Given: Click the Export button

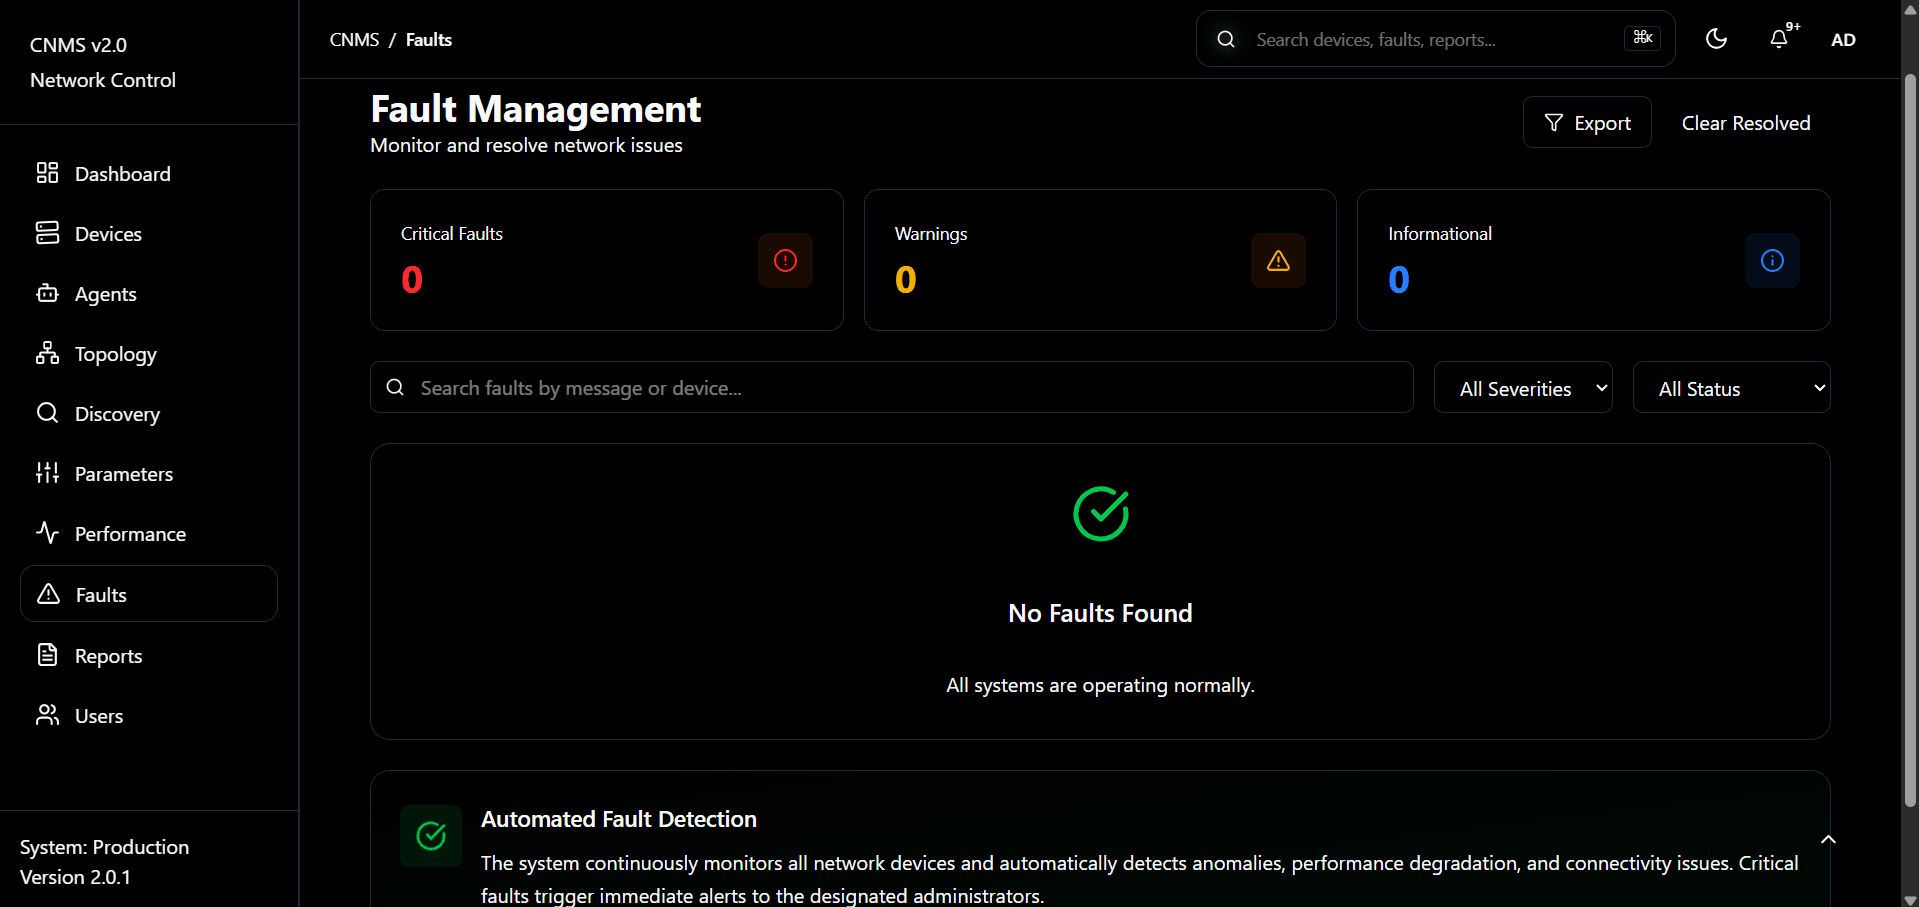Looking at the screenshot, I should [1587, 123].
